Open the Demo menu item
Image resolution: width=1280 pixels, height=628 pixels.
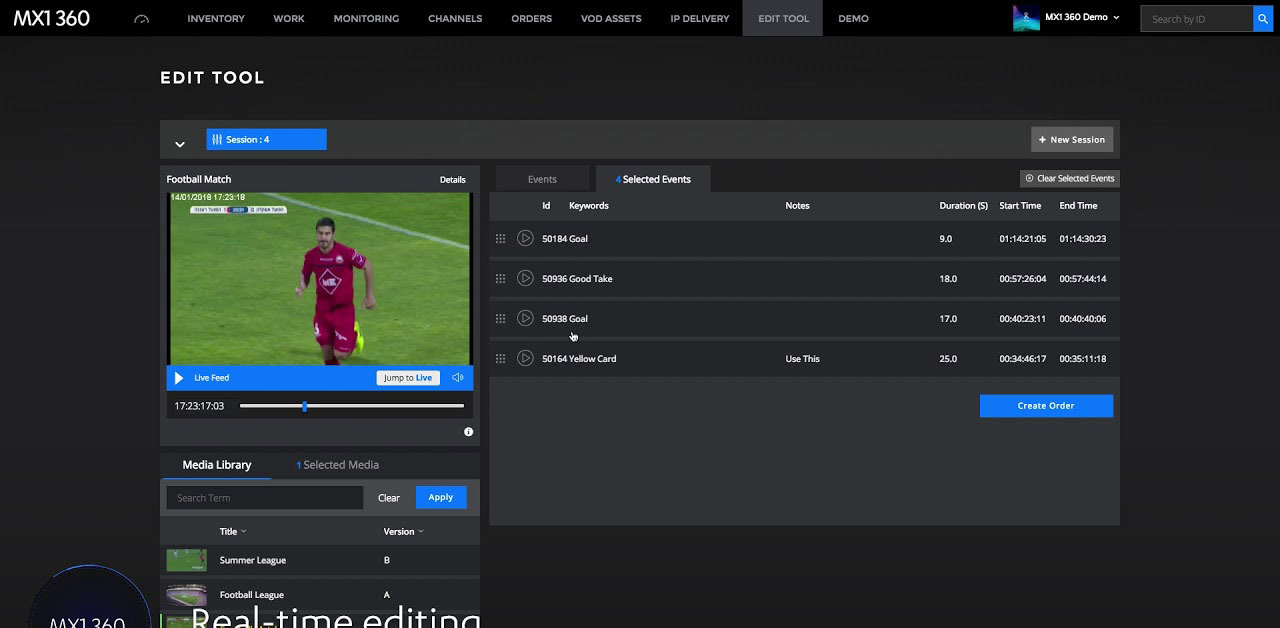853,18
